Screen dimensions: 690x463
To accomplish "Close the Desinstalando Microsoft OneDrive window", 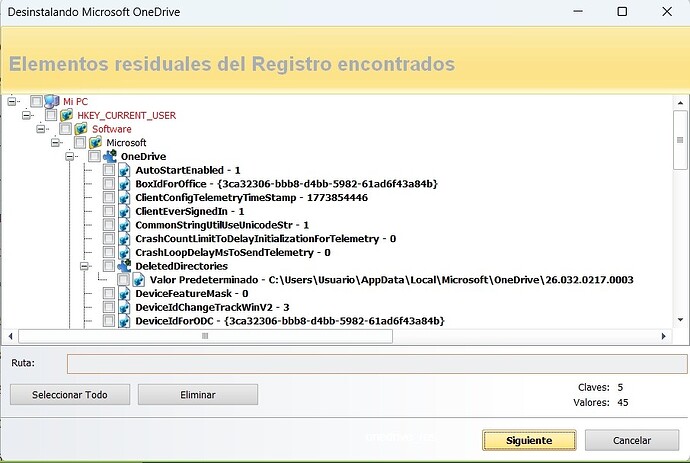I will 667,12.
